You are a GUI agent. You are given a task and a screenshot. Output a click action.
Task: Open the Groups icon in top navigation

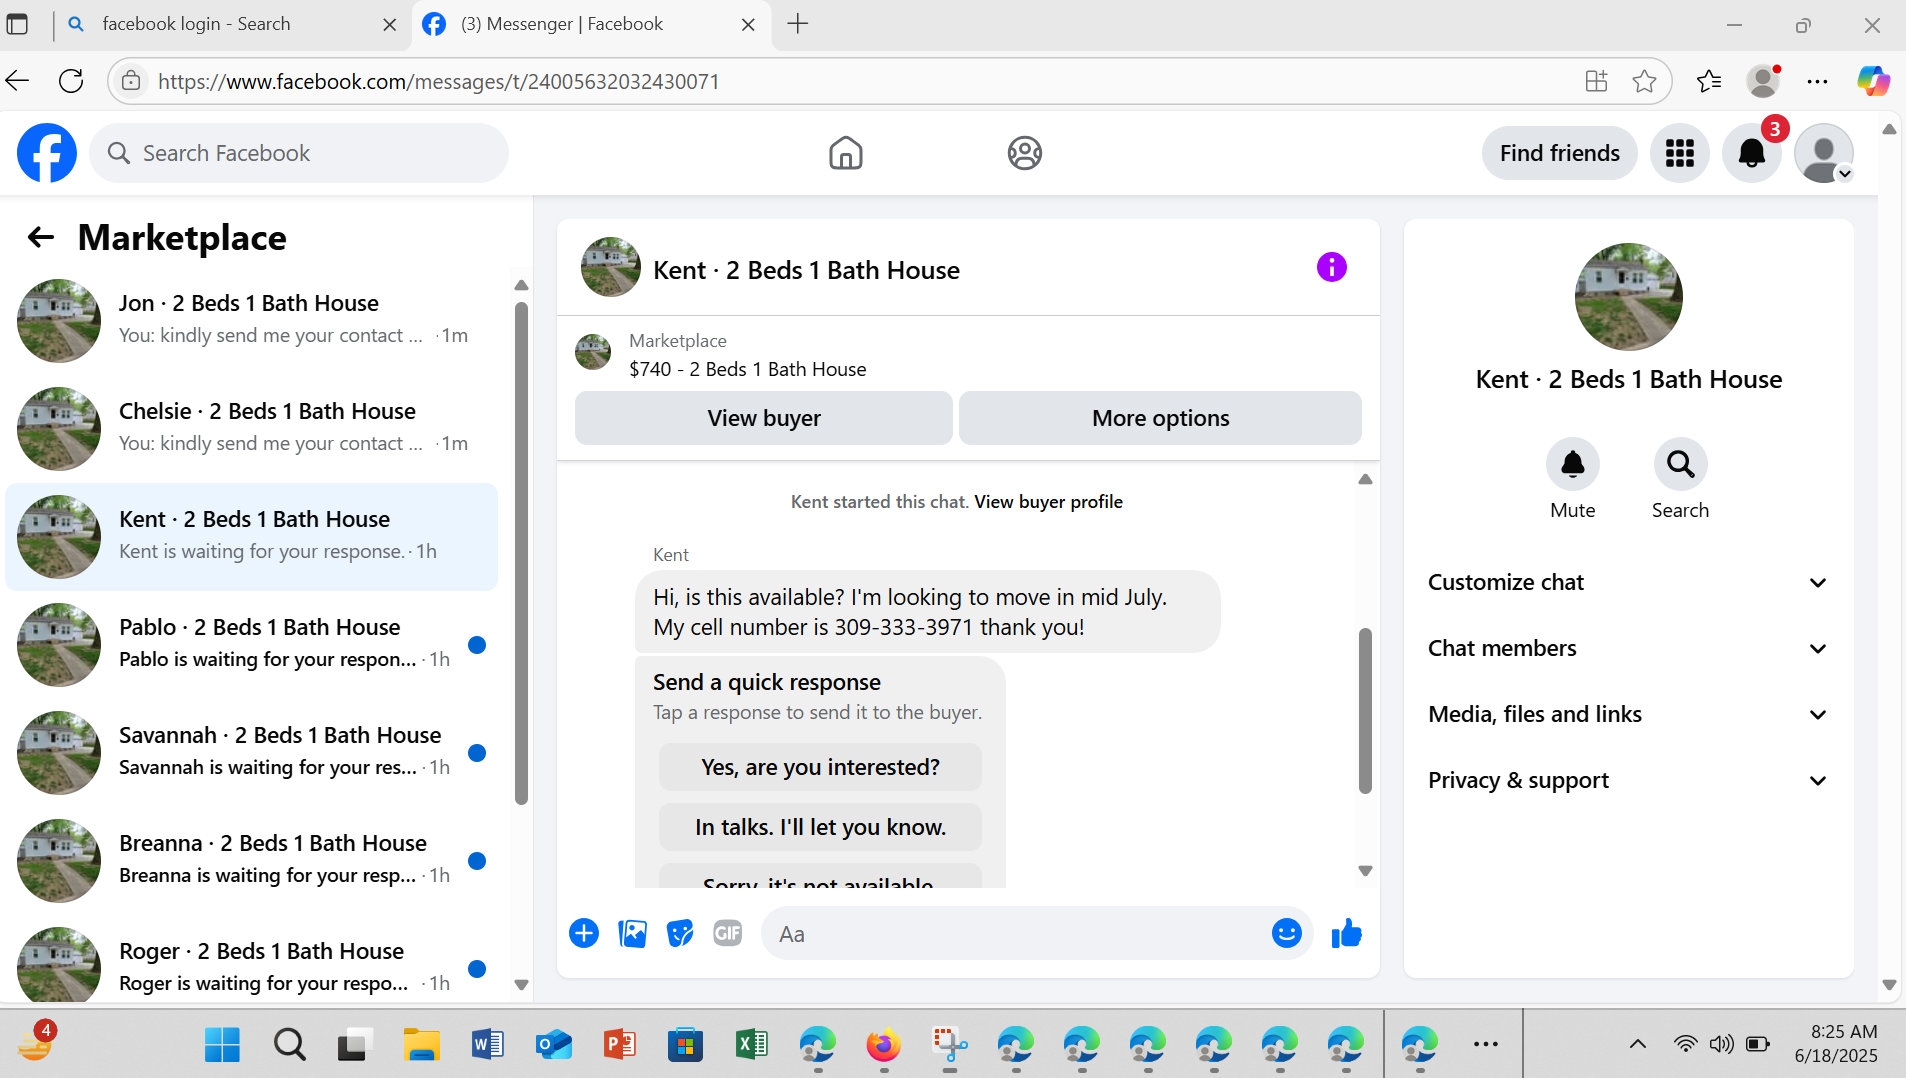(x=1024, y=153)
